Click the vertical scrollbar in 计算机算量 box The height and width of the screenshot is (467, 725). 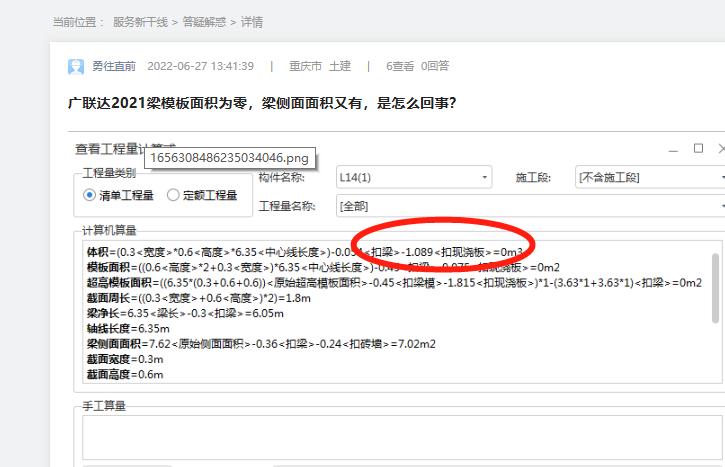(715, 288)
